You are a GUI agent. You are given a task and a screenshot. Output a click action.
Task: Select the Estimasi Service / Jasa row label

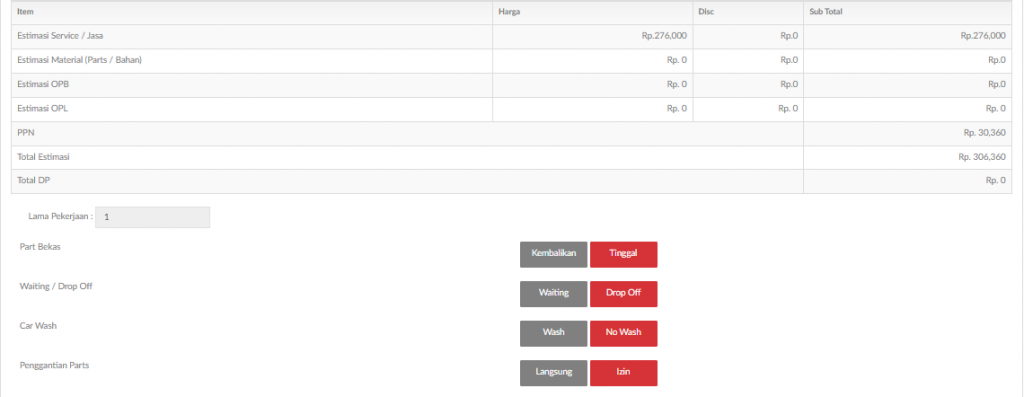60,36
